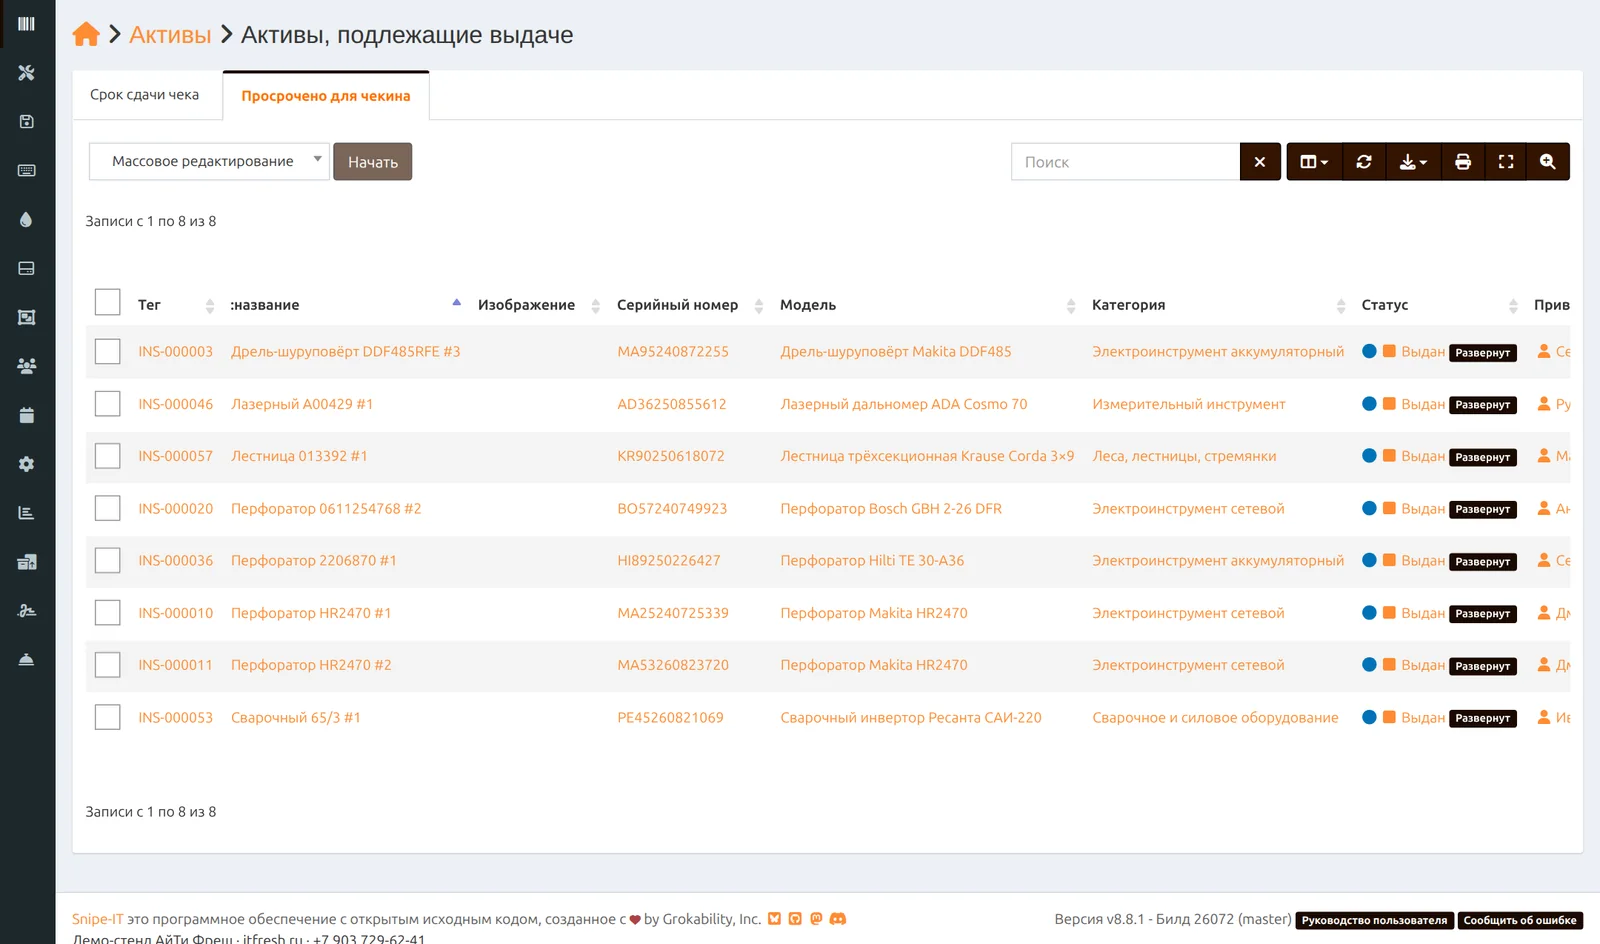Open the Snipe-IT footer link
Image resolution: width=1600 pixels, height=944 pixels.
pyautogui.click(x=98, y=919)
